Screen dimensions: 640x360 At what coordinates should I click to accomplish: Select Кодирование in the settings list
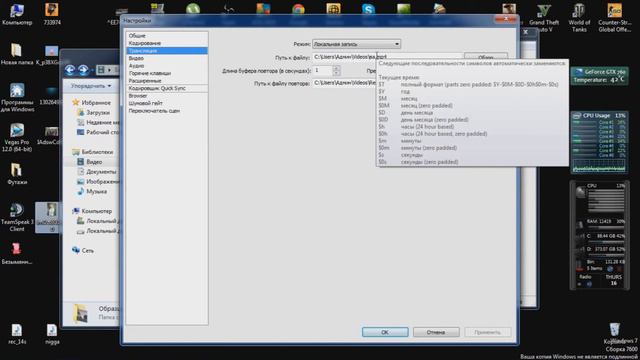[x=145, y=43]
